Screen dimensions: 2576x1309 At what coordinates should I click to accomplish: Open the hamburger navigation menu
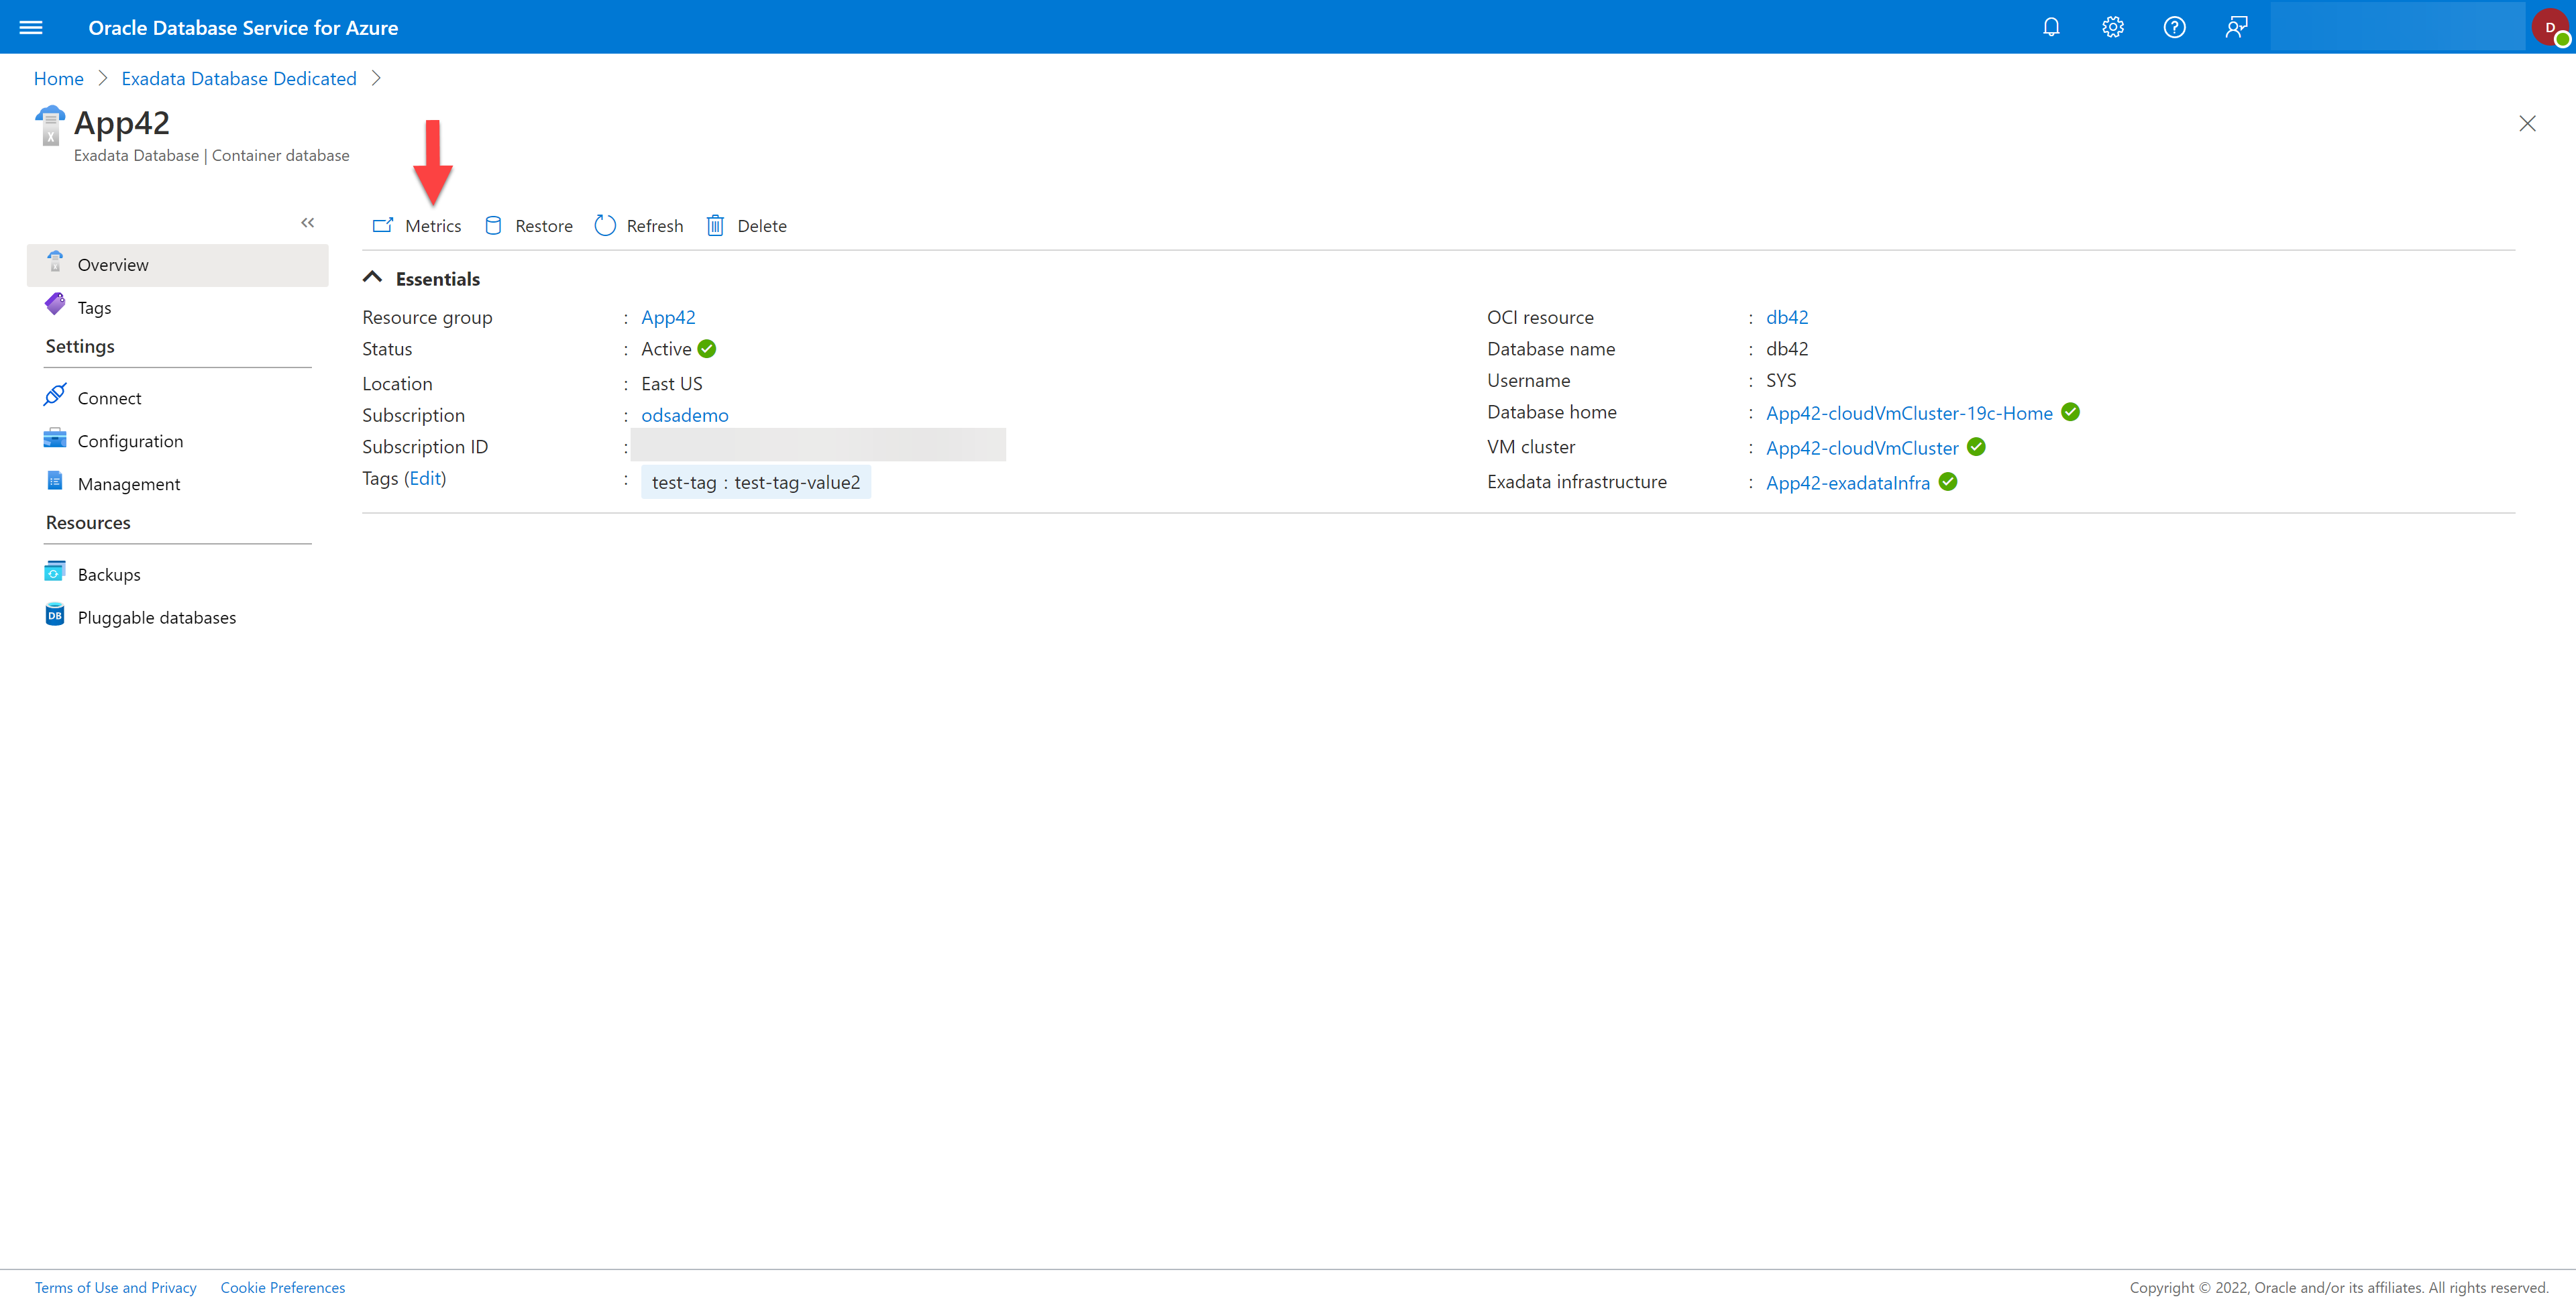31,27
